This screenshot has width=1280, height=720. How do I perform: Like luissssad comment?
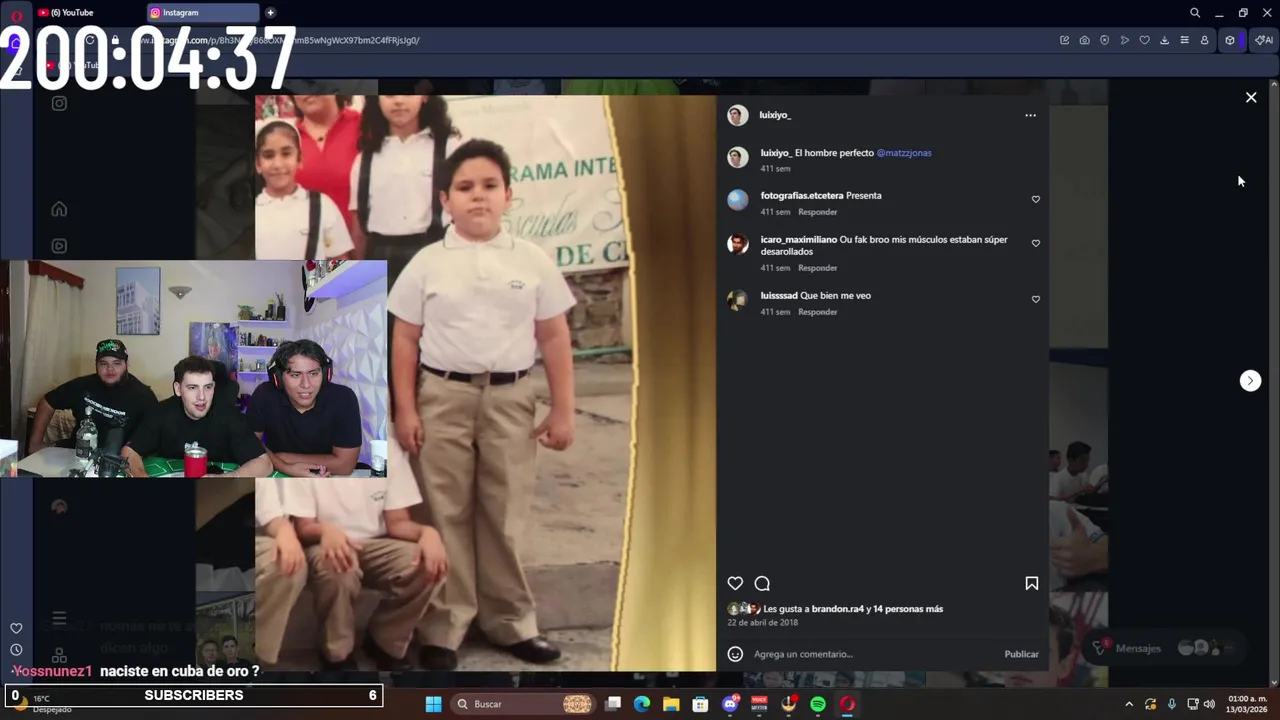pyautogui.click(x=1035, y=299)
